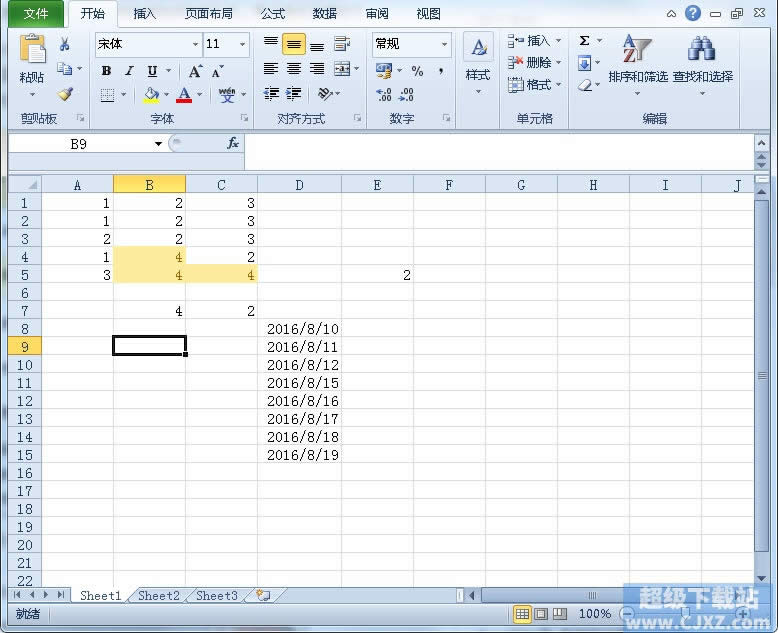Image resolution: width=778 pixels, height=633 pixels.
Task: Select the Format Painter brush
Action: coord(65,94)
